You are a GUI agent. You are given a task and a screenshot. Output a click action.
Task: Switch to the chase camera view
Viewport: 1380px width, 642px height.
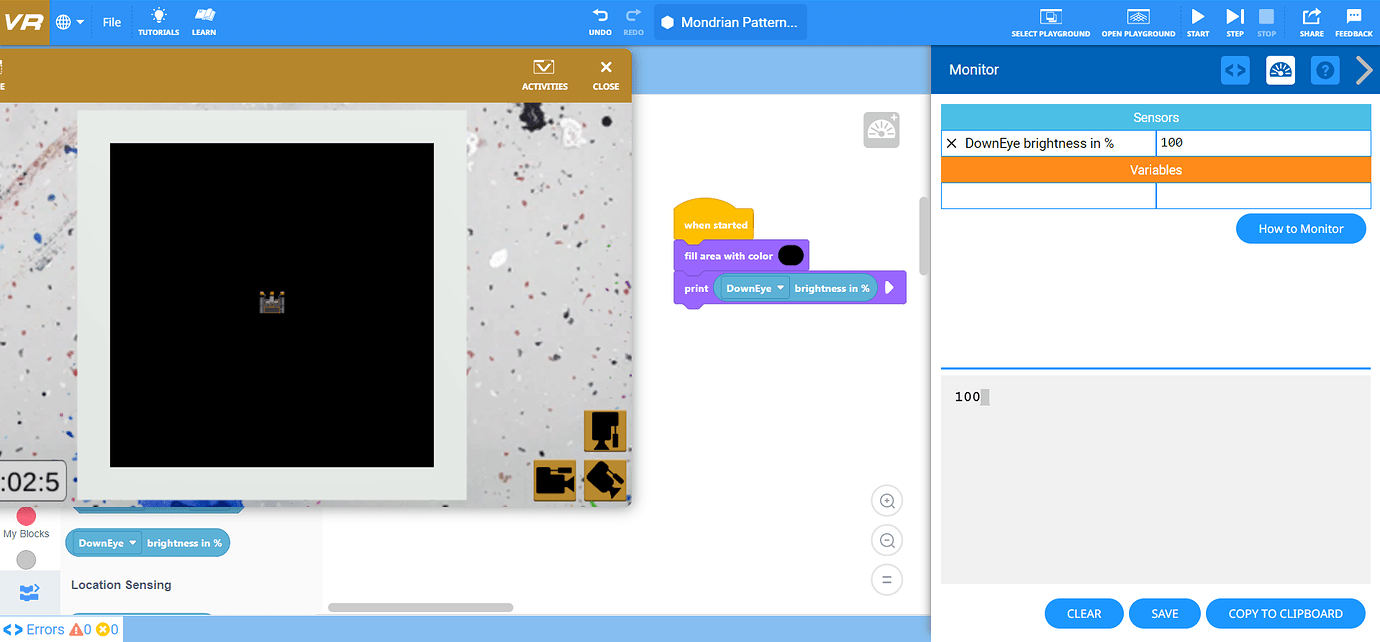pos(554,481)
